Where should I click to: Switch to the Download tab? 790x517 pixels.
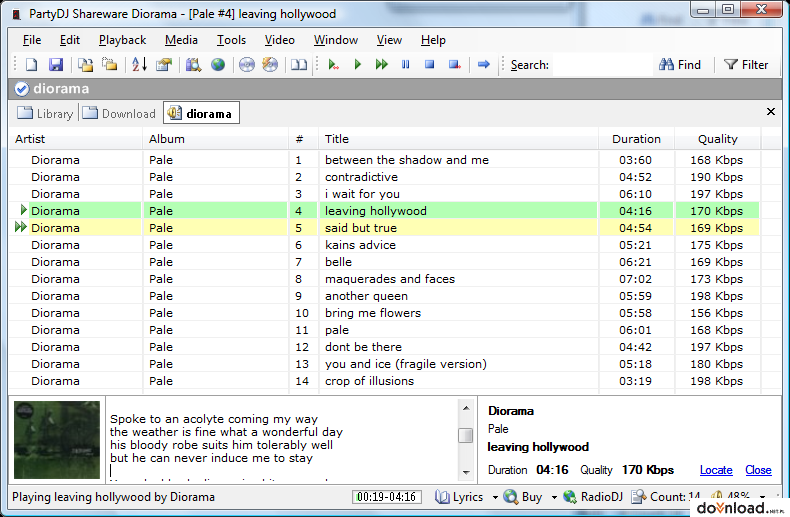pos(119,113)
